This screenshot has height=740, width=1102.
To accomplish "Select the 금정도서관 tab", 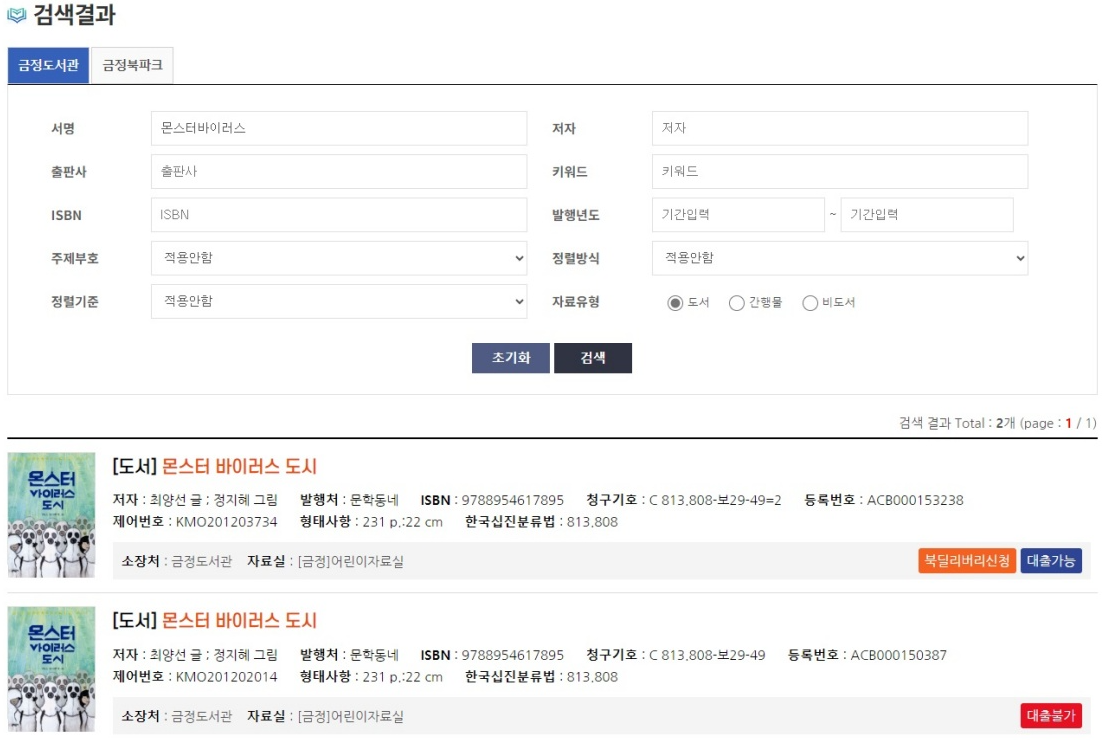I will click(x=47, y=66).
